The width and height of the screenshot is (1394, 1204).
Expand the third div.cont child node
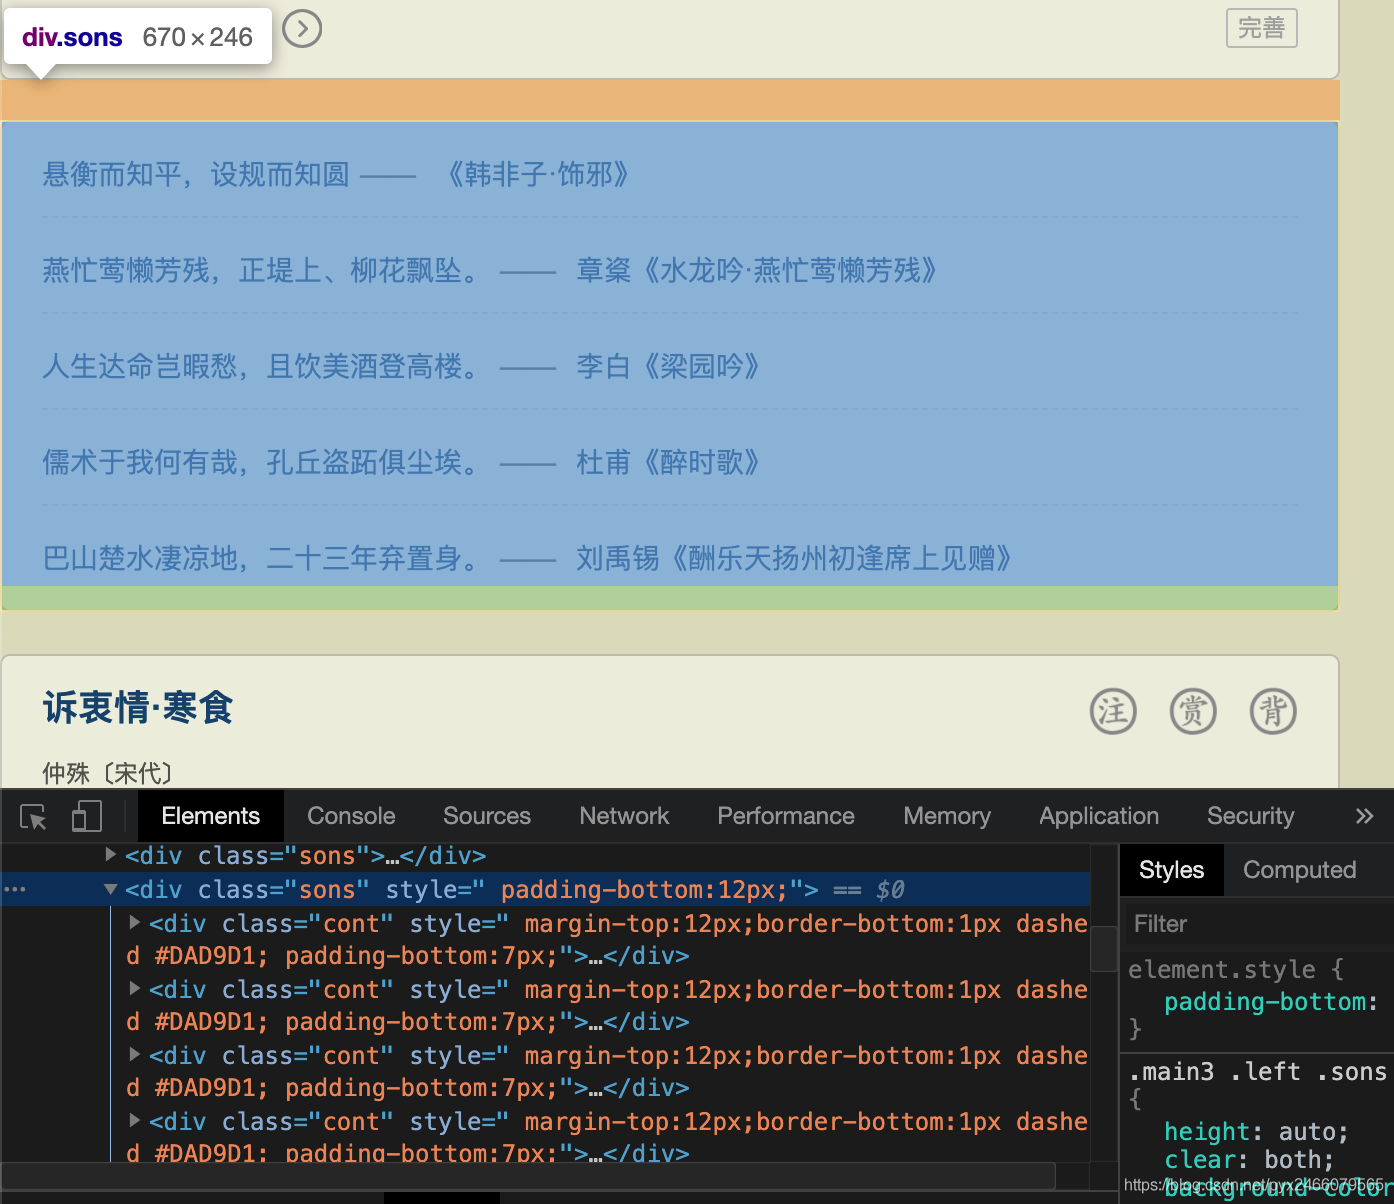(135, 1055)
